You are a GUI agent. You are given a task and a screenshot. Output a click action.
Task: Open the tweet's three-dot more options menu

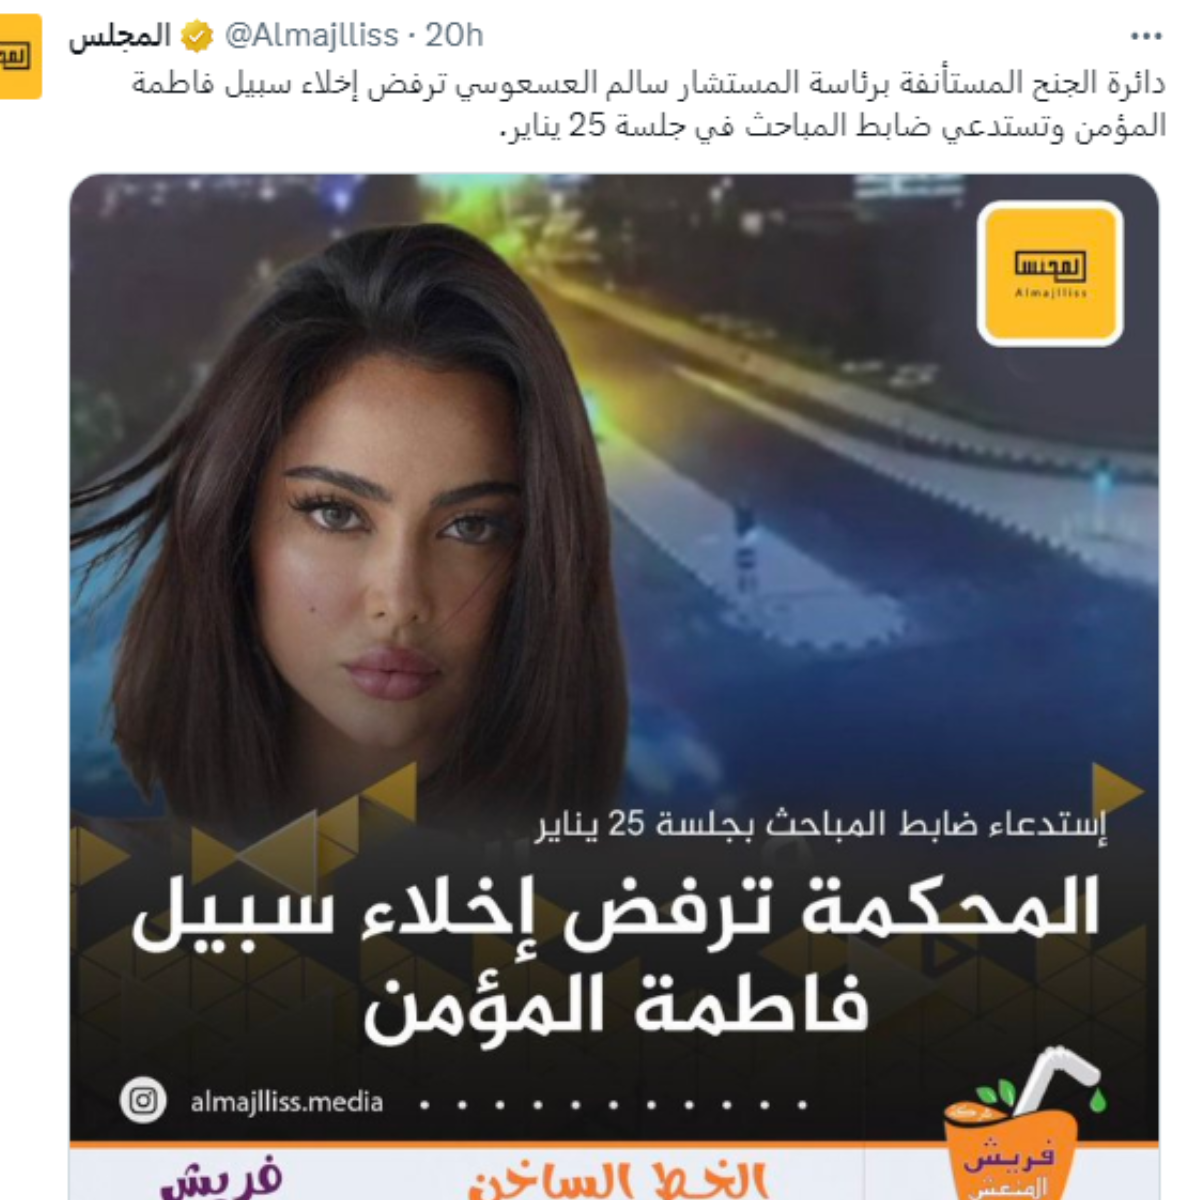click(x=1146, y=37)
